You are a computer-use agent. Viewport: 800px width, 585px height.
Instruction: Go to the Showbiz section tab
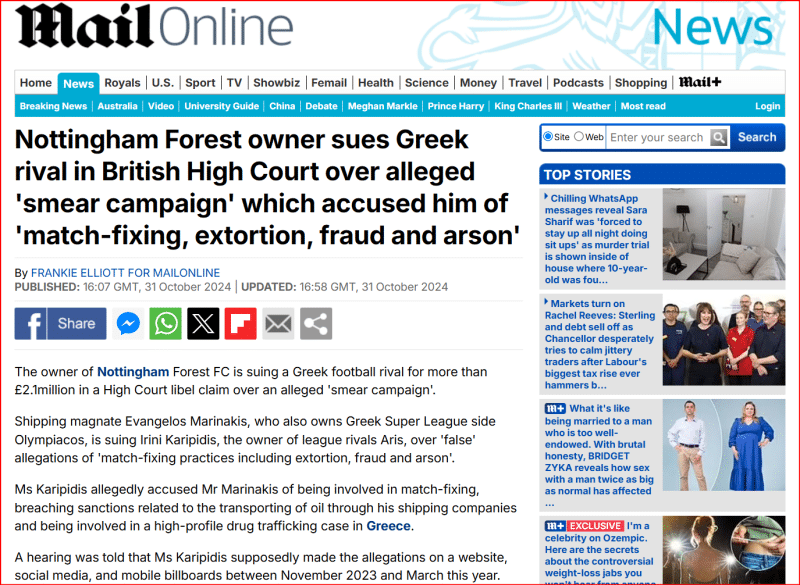point(276,83)
